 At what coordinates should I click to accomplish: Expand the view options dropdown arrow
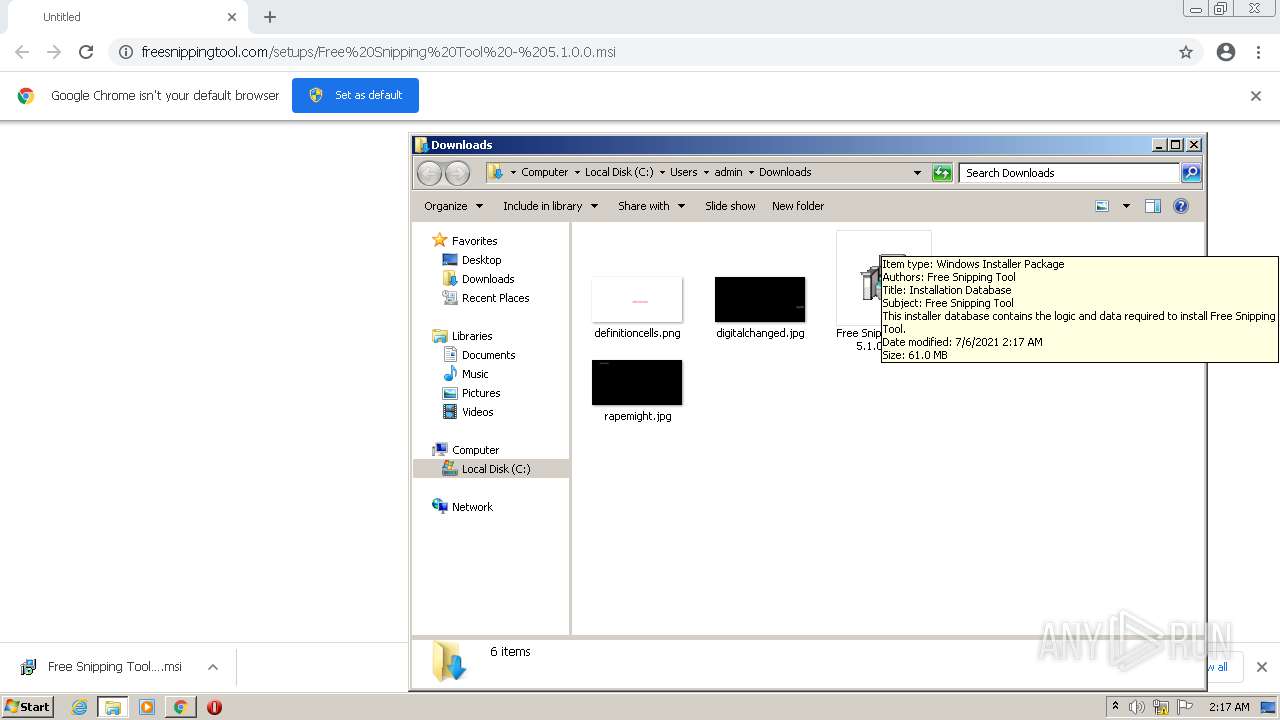click(x=1126, y=206)
